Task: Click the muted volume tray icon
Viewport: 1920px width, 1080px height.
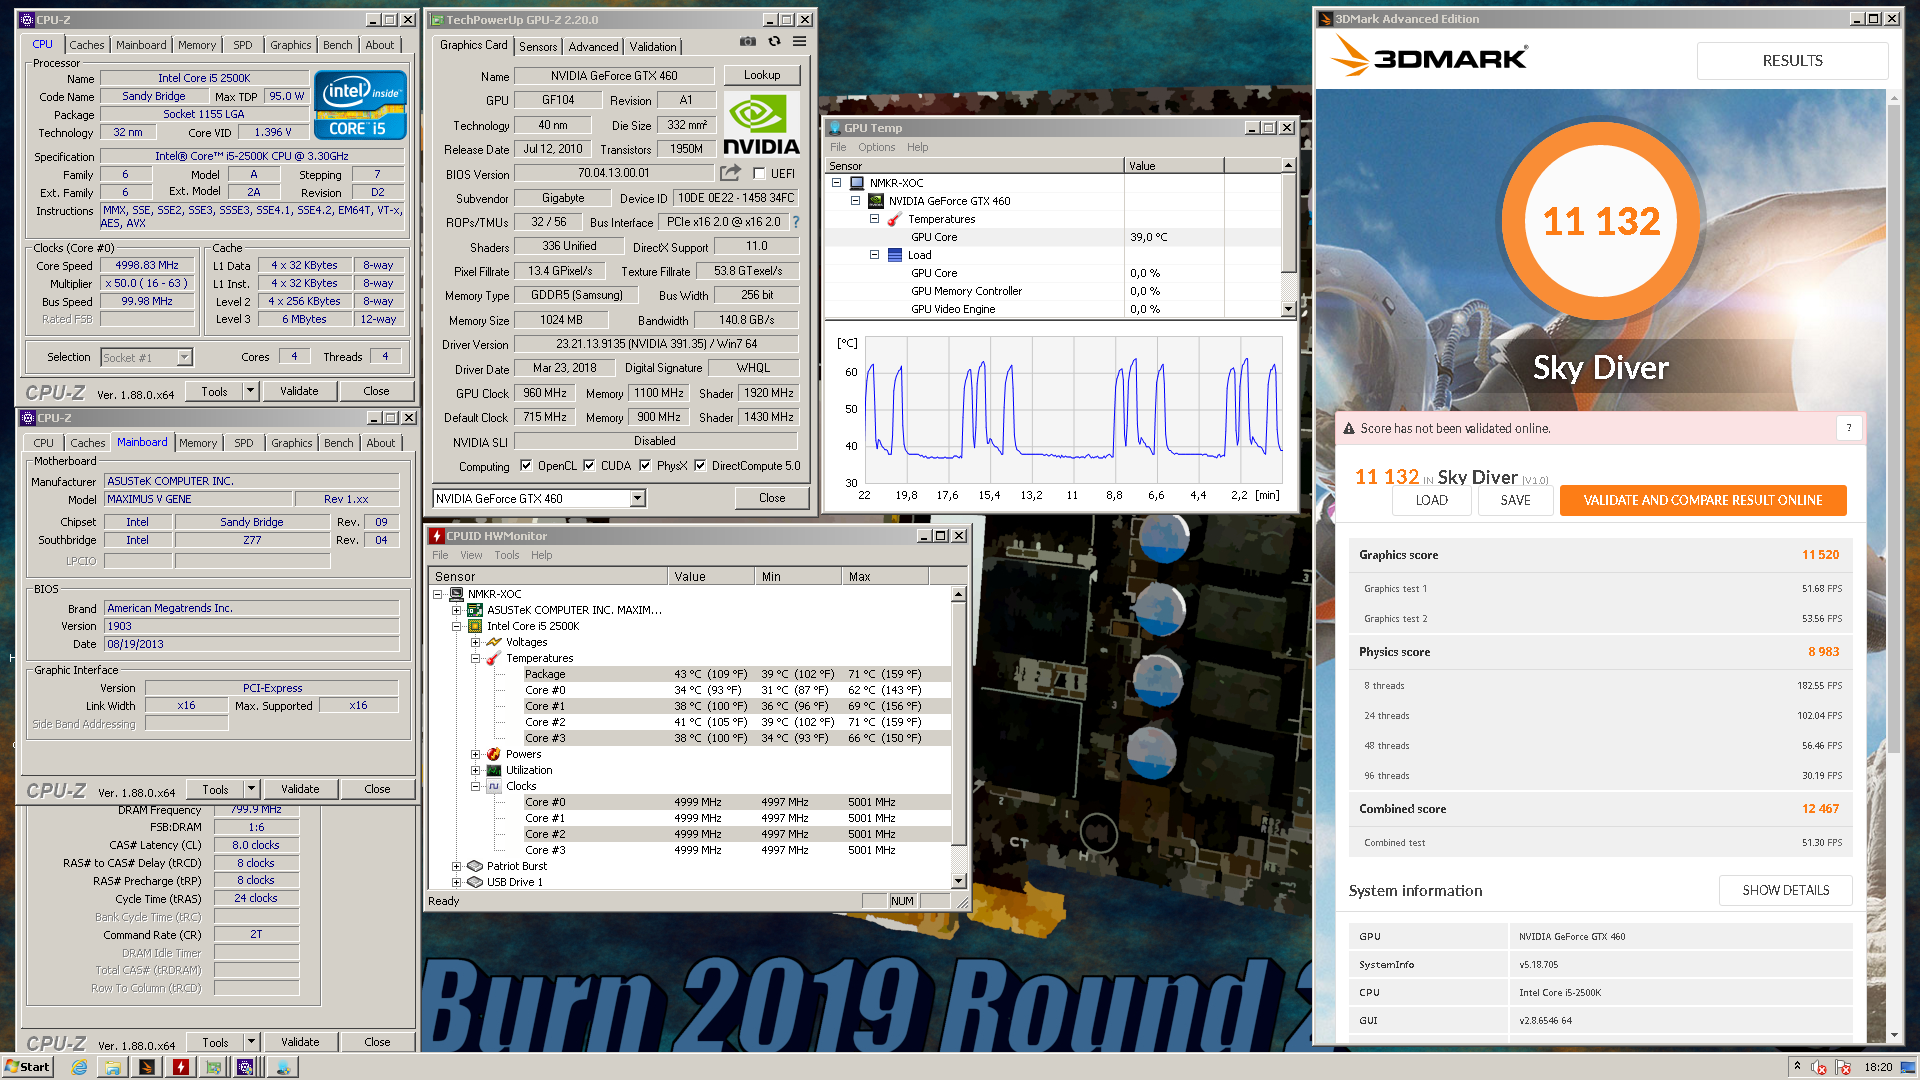Action: click(x=1819, y=1067)
